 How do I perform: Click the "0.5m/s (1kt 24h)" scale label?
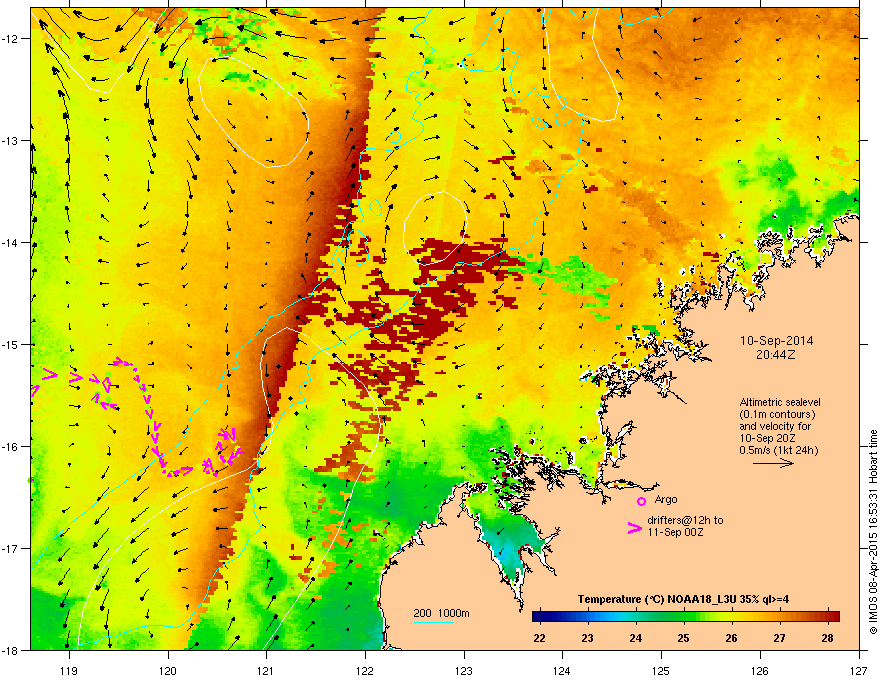click(778, 450)
